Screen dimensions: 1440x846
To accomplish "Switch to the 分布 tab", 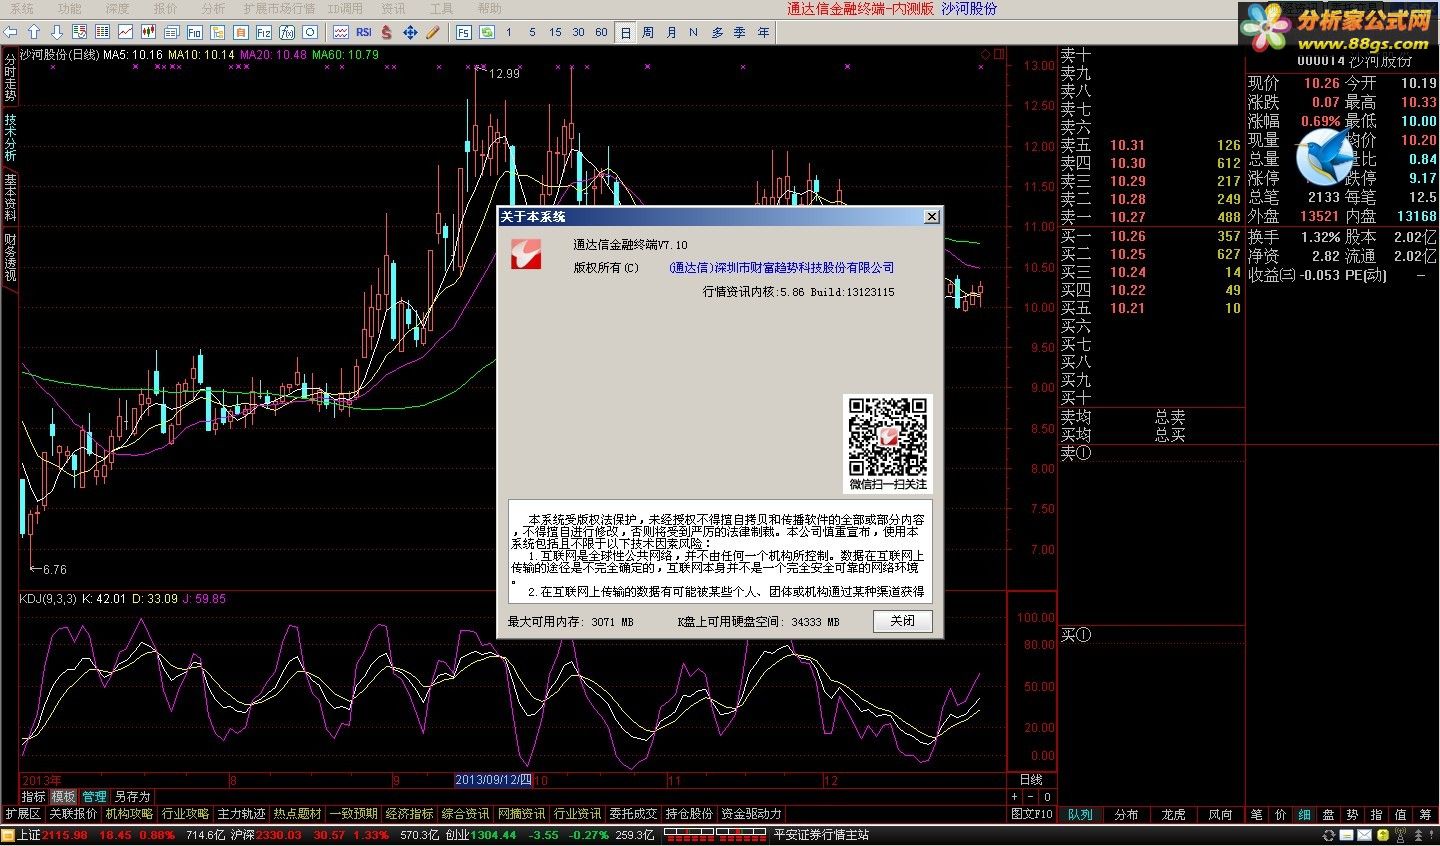I will tap(1126, 815).
